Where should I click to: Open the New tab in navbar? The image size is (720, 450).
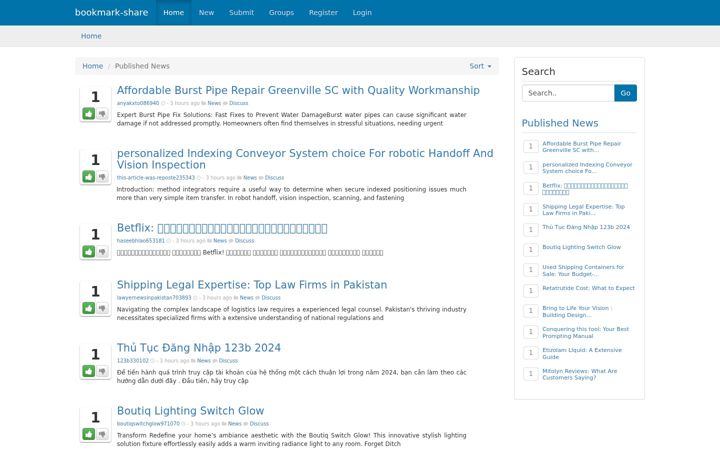tap(206, 12)
